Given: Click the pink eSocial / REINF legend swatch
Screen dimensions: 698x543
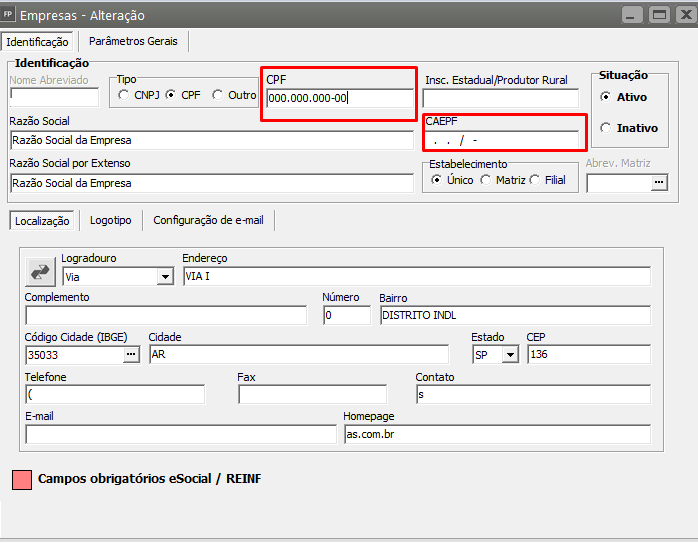Looking at the screenshot, I should point(22,479).
